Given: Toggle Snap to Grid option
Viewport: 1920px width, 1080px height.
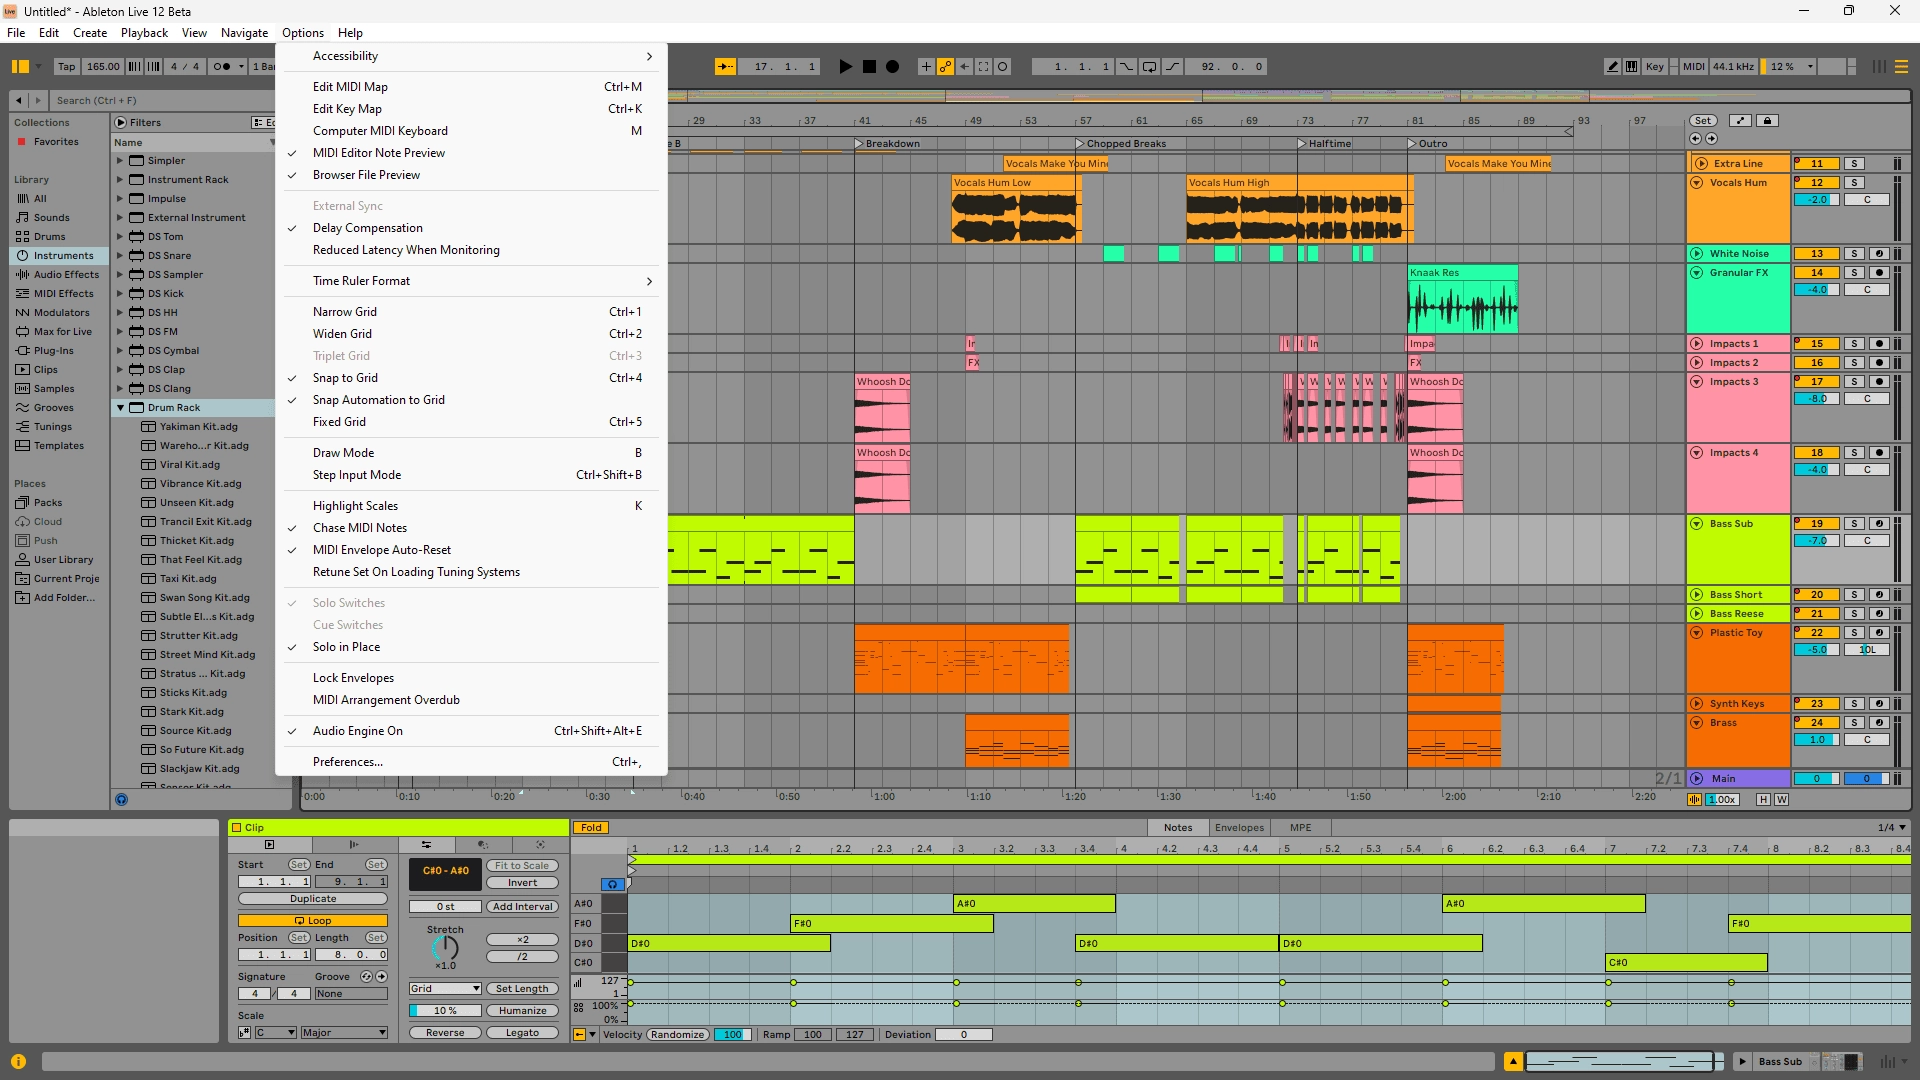Looking at the screenshot, I should 471,378.
